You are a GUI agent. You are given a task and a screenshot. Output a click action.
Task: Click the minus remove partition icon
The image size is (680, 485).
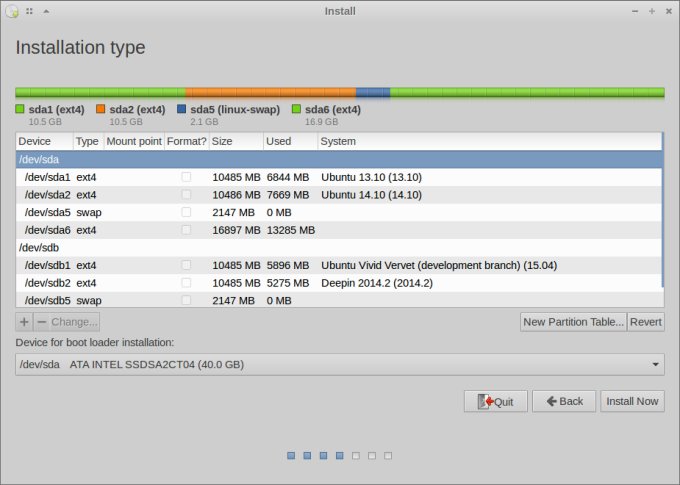(42, 322)
